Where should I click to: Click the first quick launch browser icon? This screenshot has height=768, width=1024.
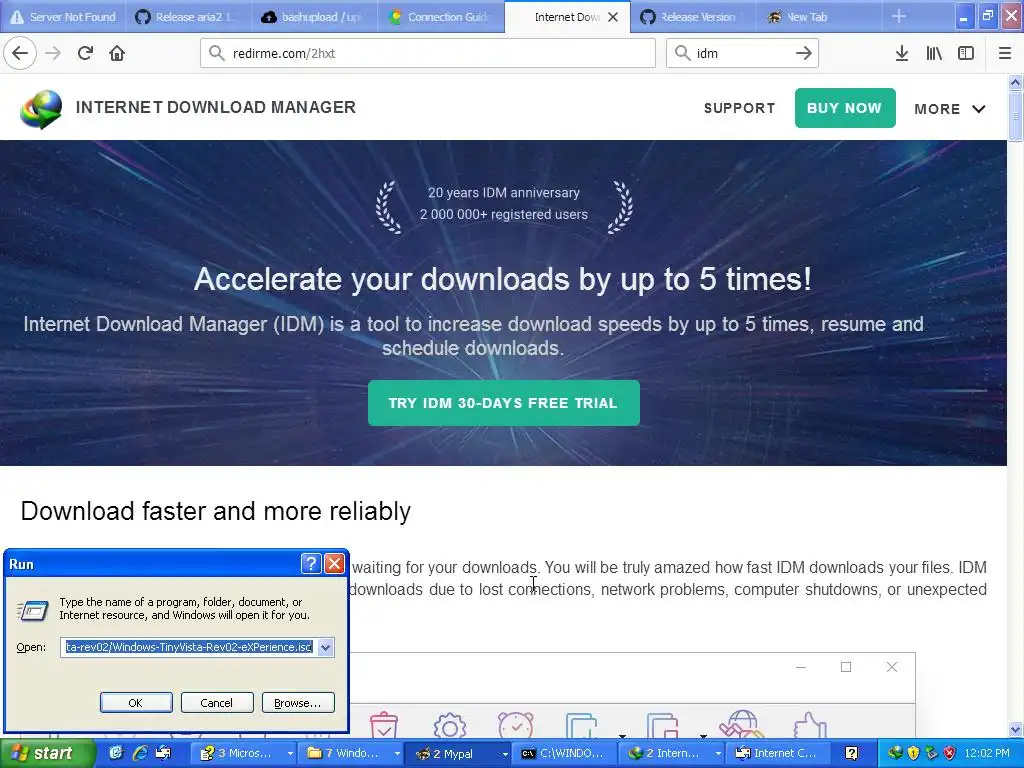(116, 753)
